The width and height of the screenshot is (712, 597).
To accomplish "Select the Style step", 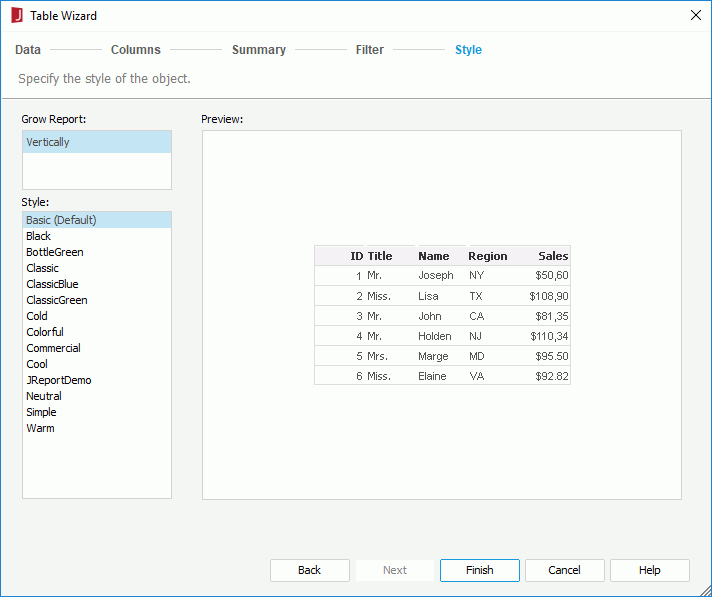I will (x=468, y=49).
